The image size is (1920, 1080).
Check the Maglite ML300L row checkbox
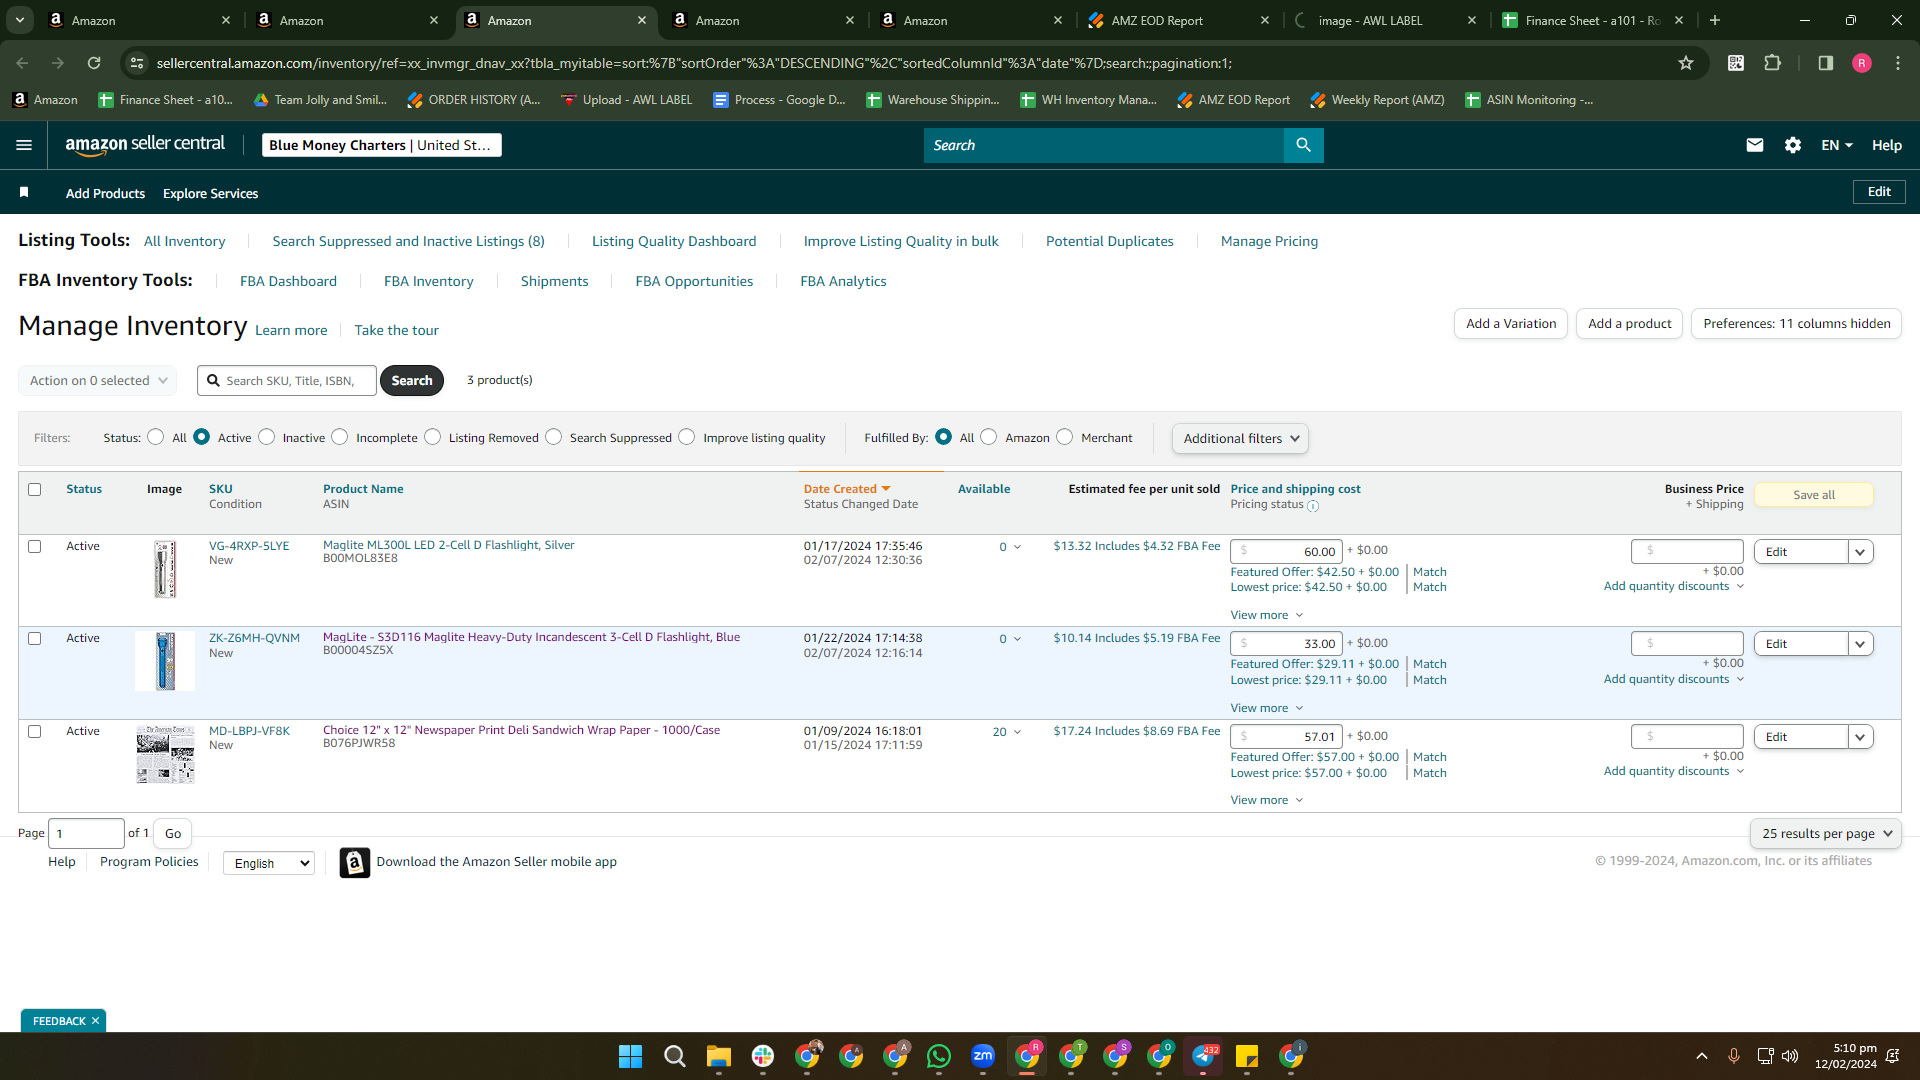pos(35,546)
